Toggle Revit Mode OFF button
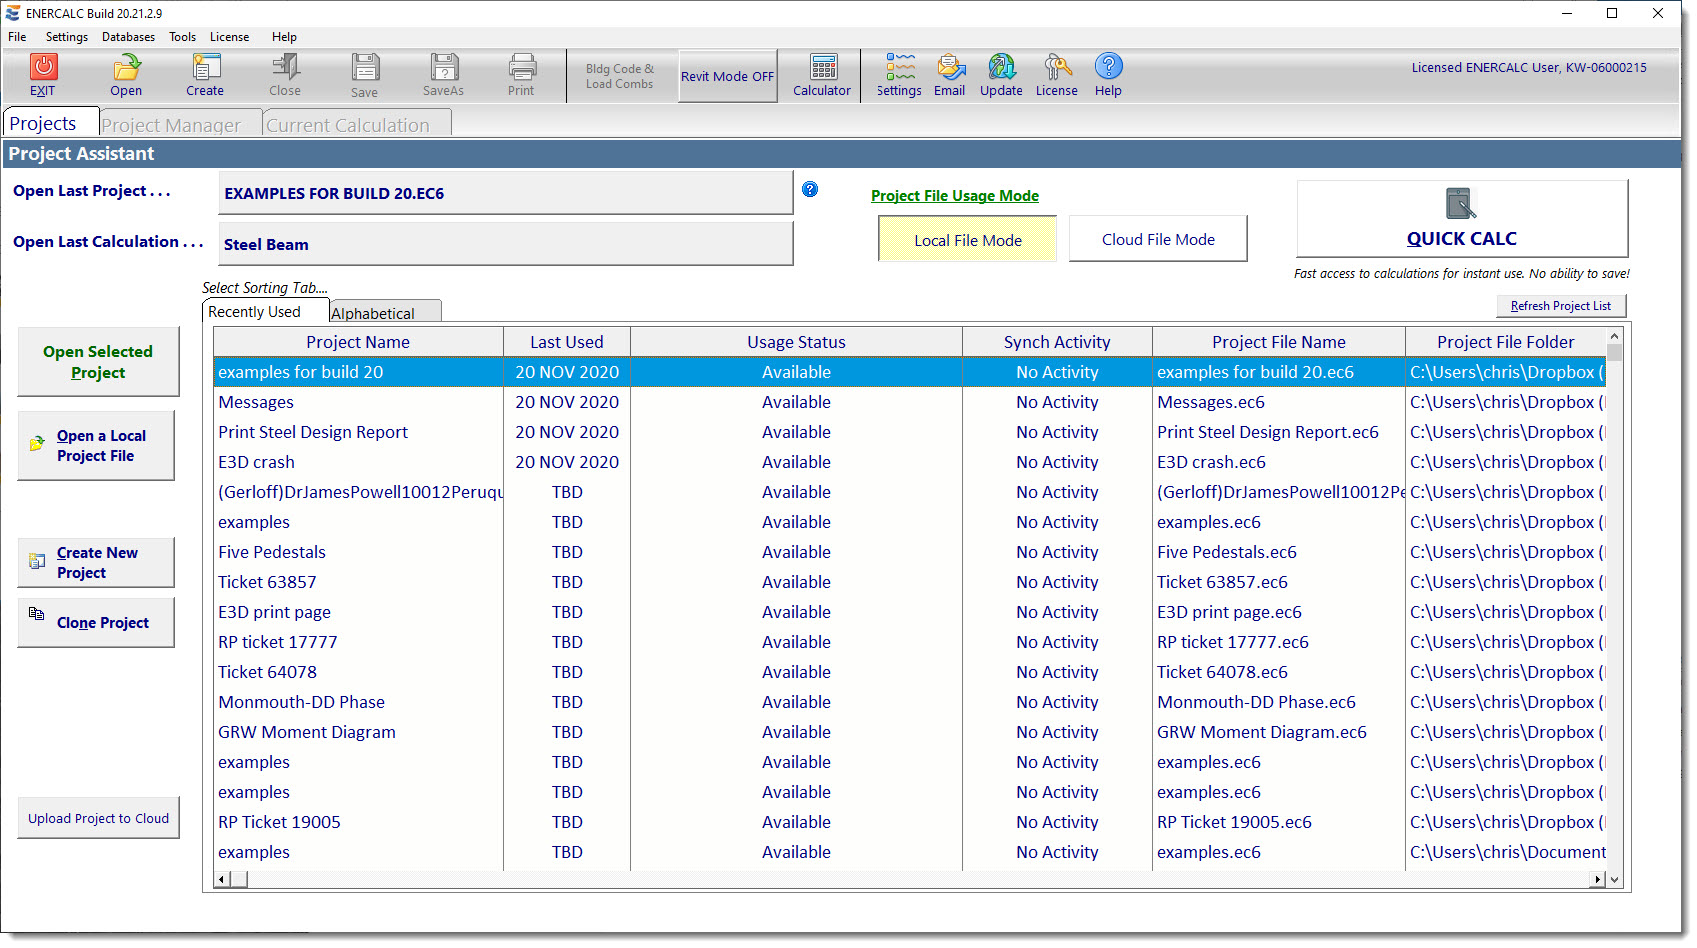This screenshot has width=1697, height=948. (727, 76)
